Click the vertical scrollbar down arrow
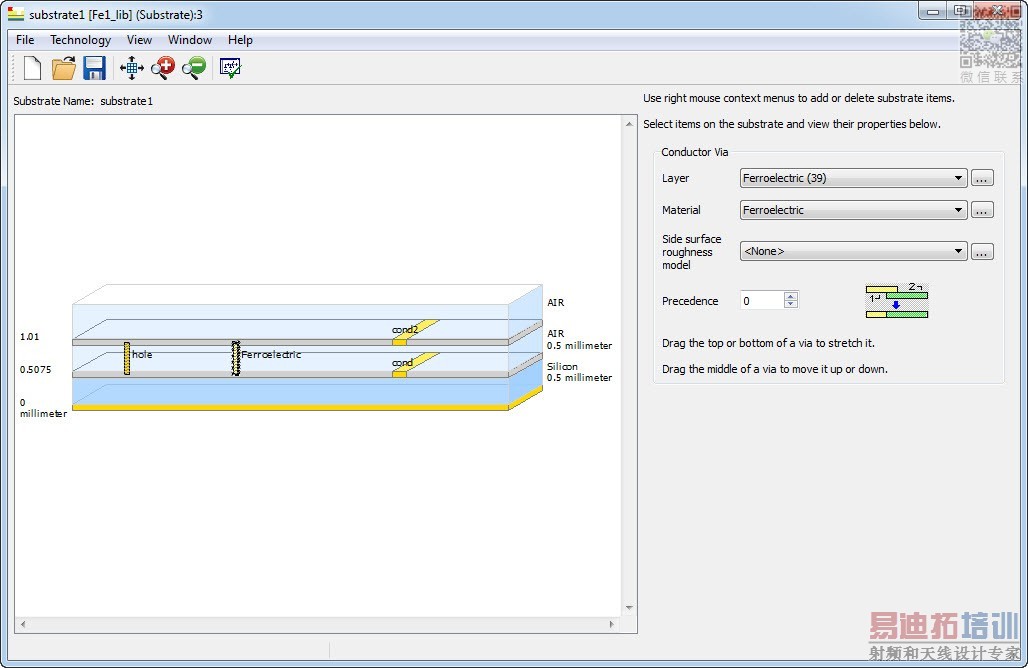The width and height of the screenshot is (1028, 668). click(629, 608)
